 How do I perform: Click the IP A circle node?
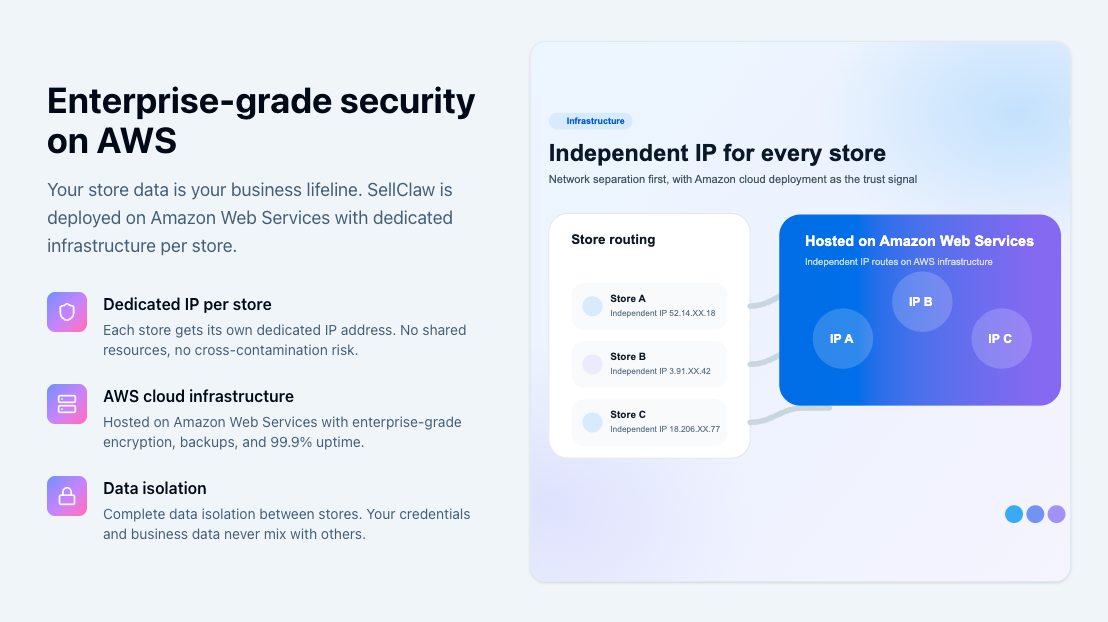click(x=842, y=339)
